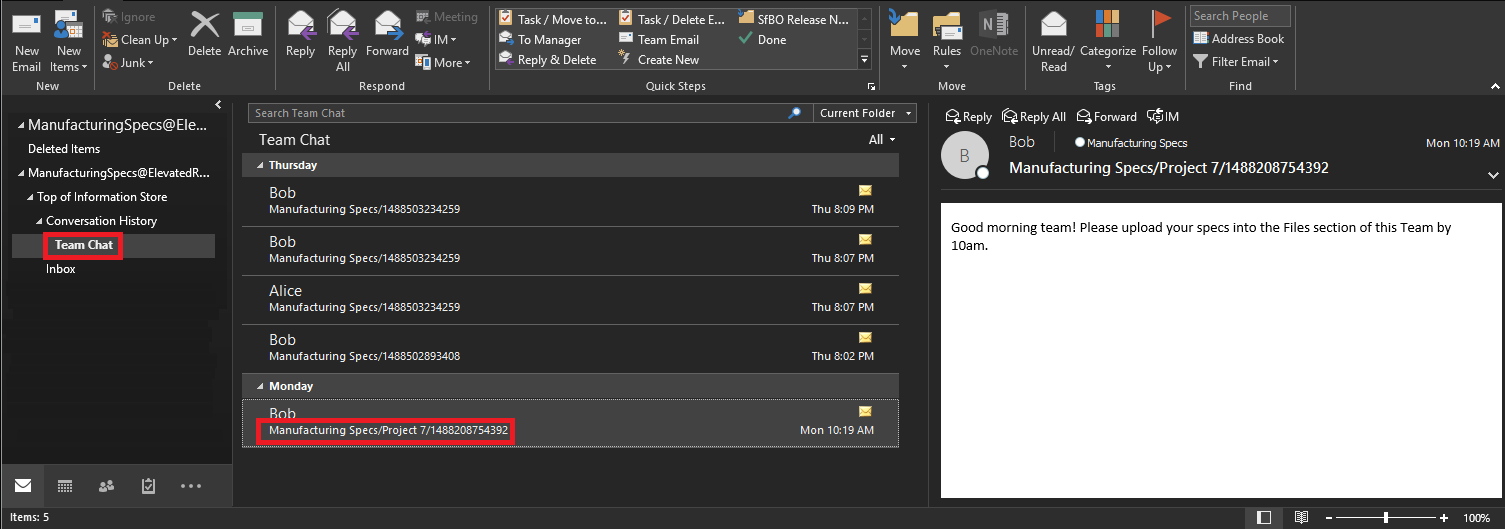
Task: Open the New Items dropdown
Action: 68,40
